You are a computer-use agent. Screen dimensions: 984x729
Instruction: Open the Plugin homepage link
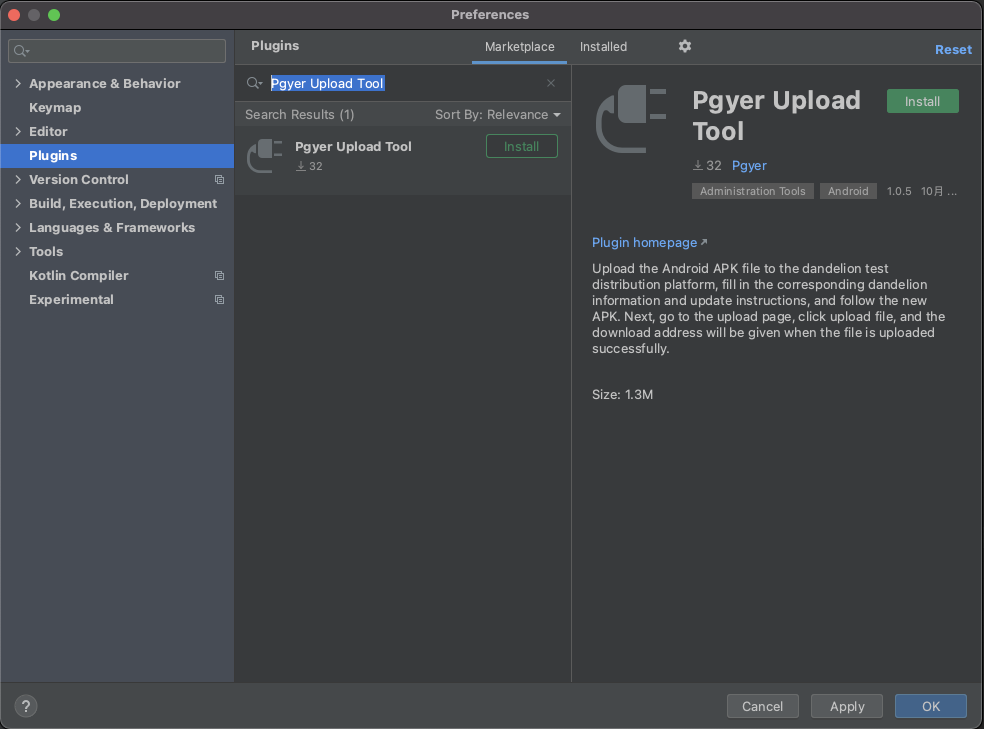644,243
